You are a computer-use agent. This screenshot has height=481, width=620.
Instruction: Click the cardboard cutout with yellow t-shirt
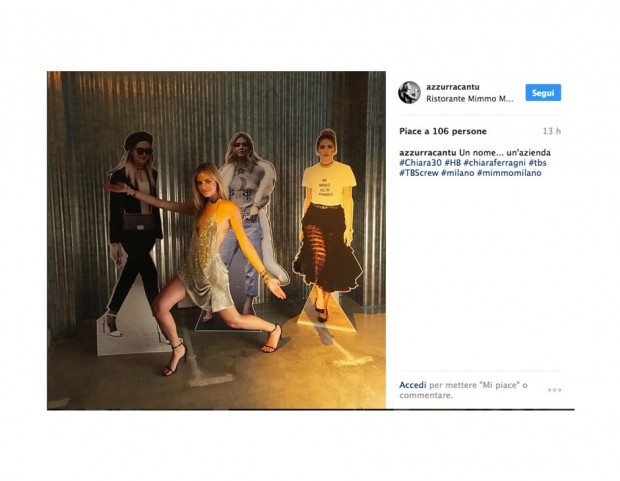(x=327, y=225)
